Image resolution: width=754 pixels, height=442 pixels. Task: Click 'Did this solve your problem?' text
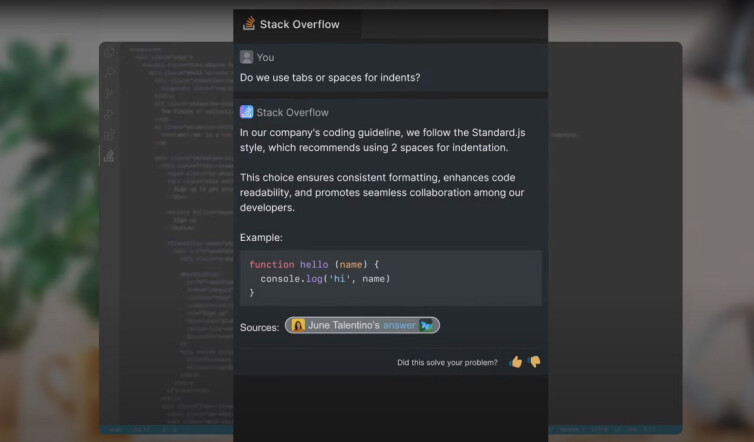(x=447, y=363)
